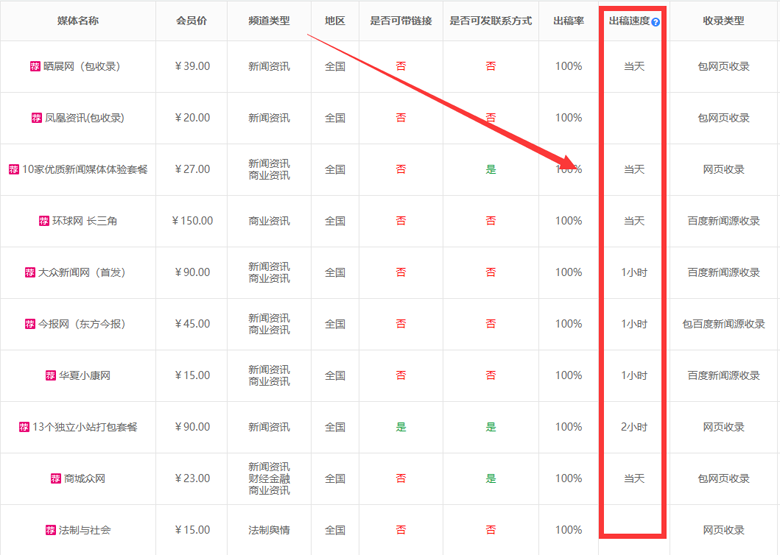780x555 pixels.
Task: Click the 出稿率 column header
Action: tap(568, 21)
